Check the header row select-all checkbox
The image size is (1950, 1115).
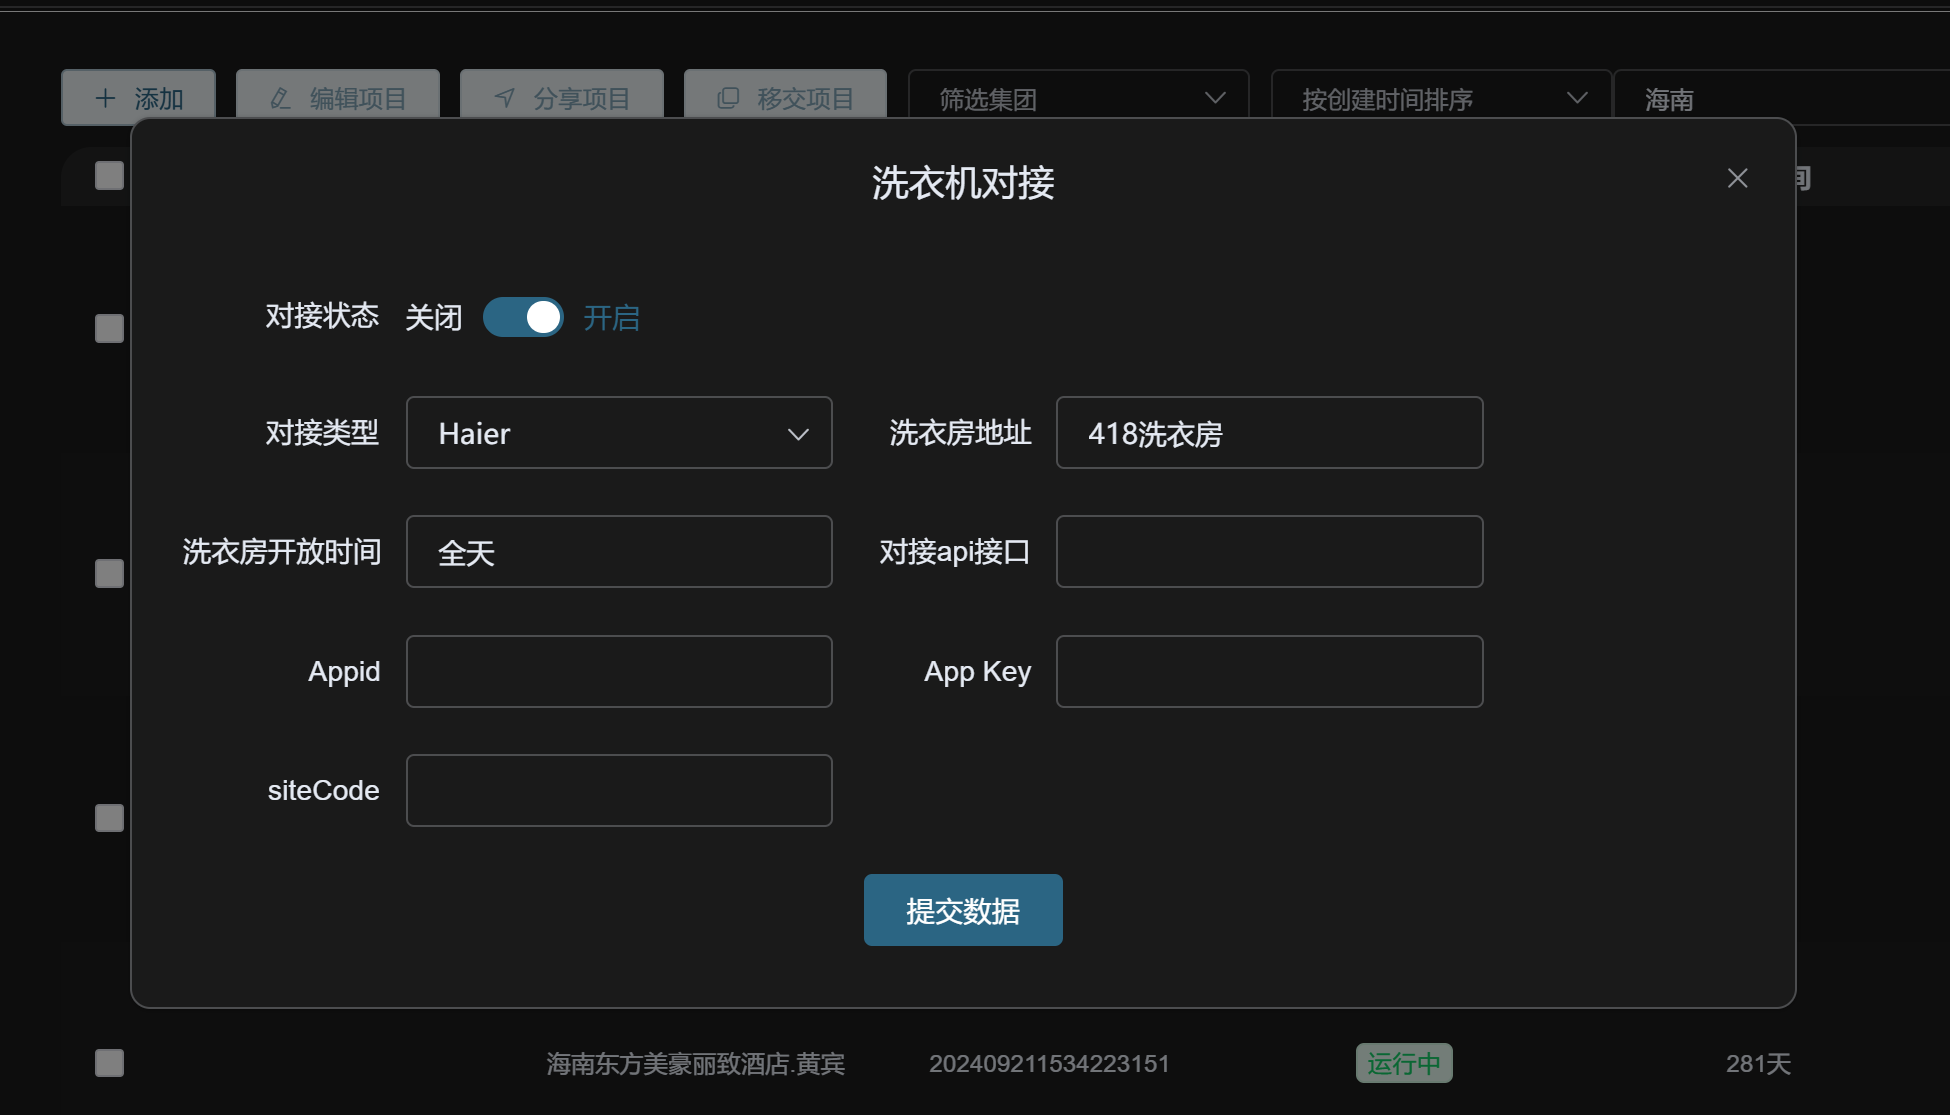pos(109,176)
